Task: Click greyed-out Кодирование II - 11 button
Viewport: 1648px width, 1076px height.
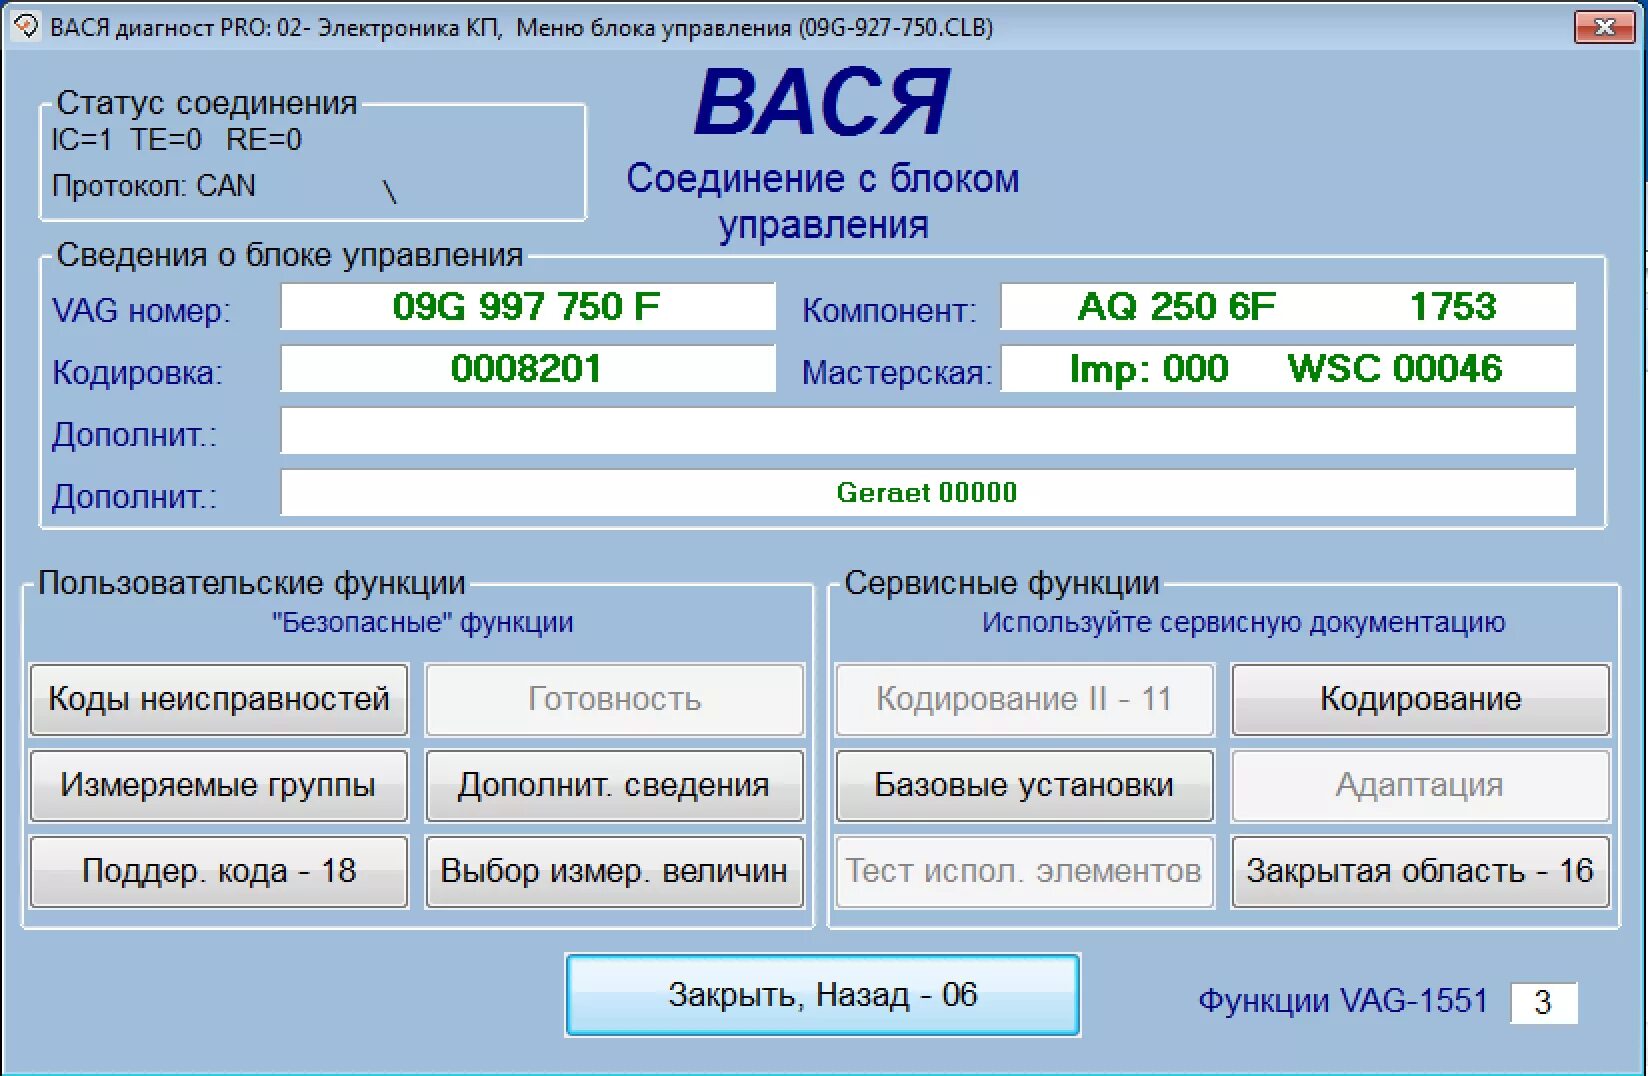Action: click(1024, 699)
